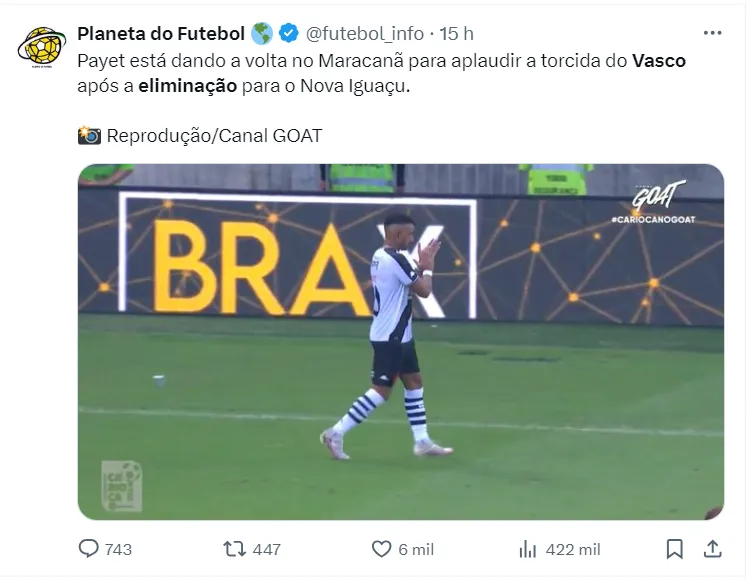This screenshot has height=579, width=749.
Task: Click the globe emoji beside account name
Action: (262, 33)
